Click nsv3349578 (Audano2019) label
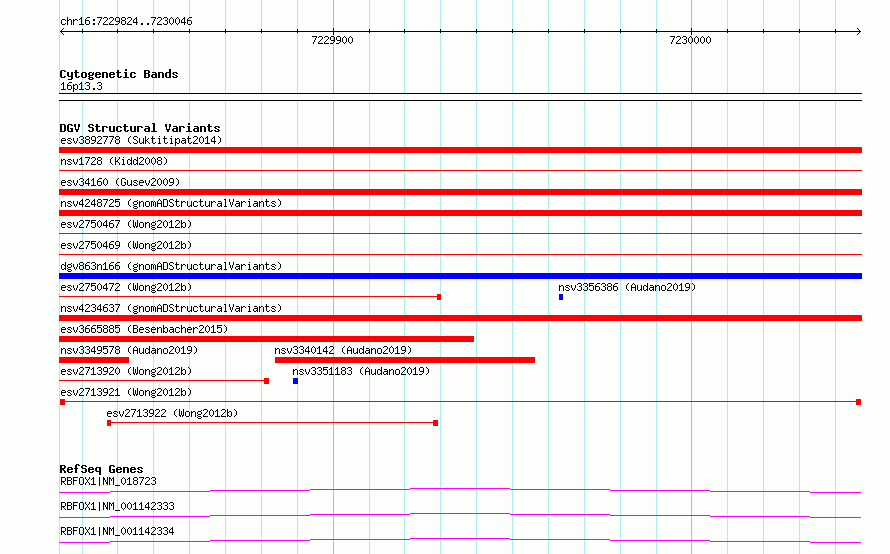 (129, 350)
